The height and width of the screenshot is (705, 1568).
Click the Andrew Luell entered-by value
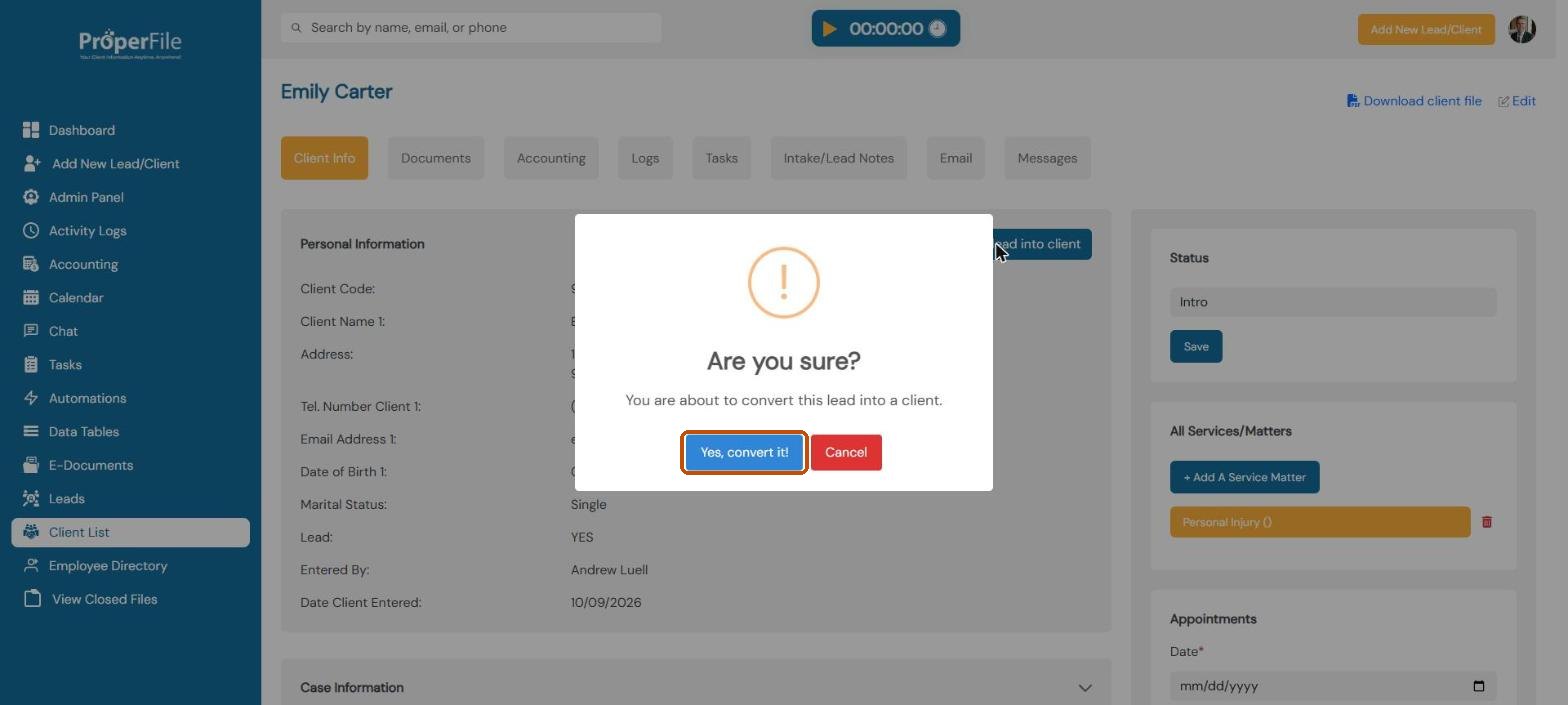coord(609,570)
